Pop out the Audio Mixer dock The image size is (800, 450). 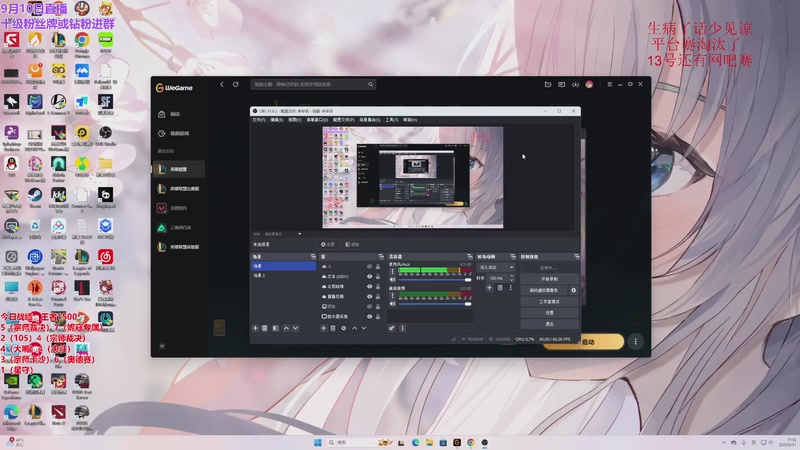tap(469, 257)
